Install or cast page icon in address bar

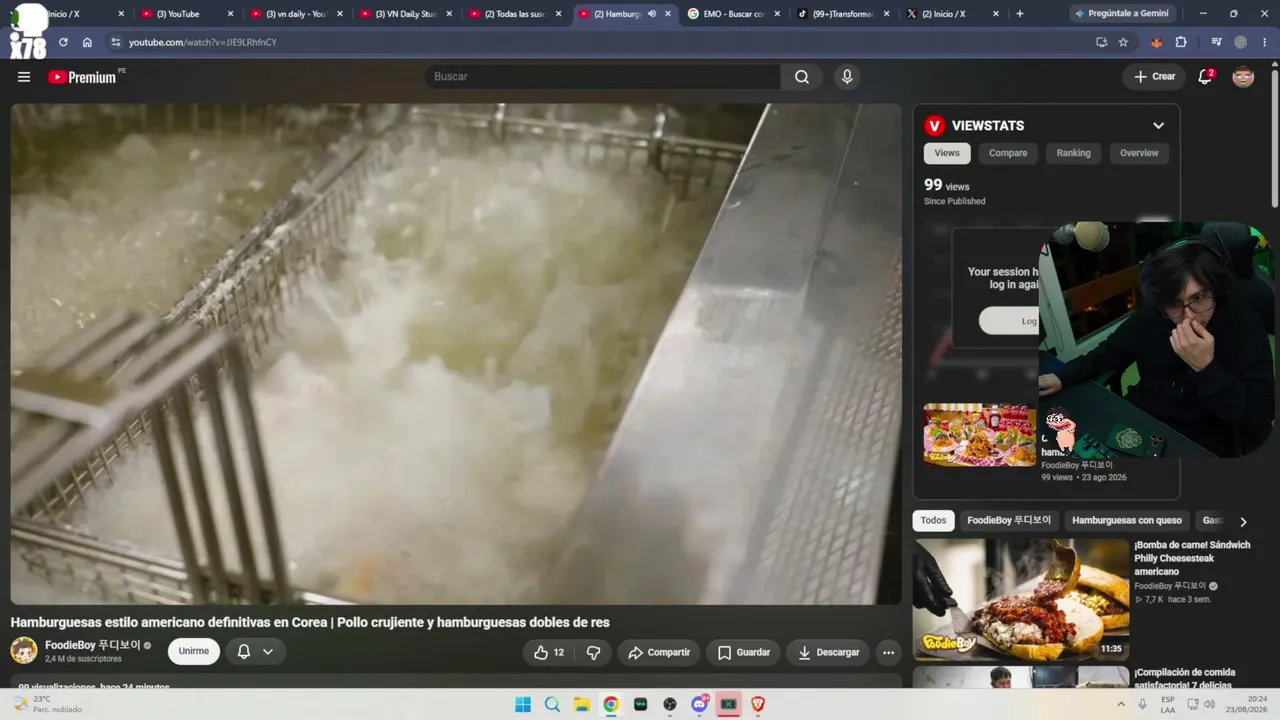tap(1101, 42)
